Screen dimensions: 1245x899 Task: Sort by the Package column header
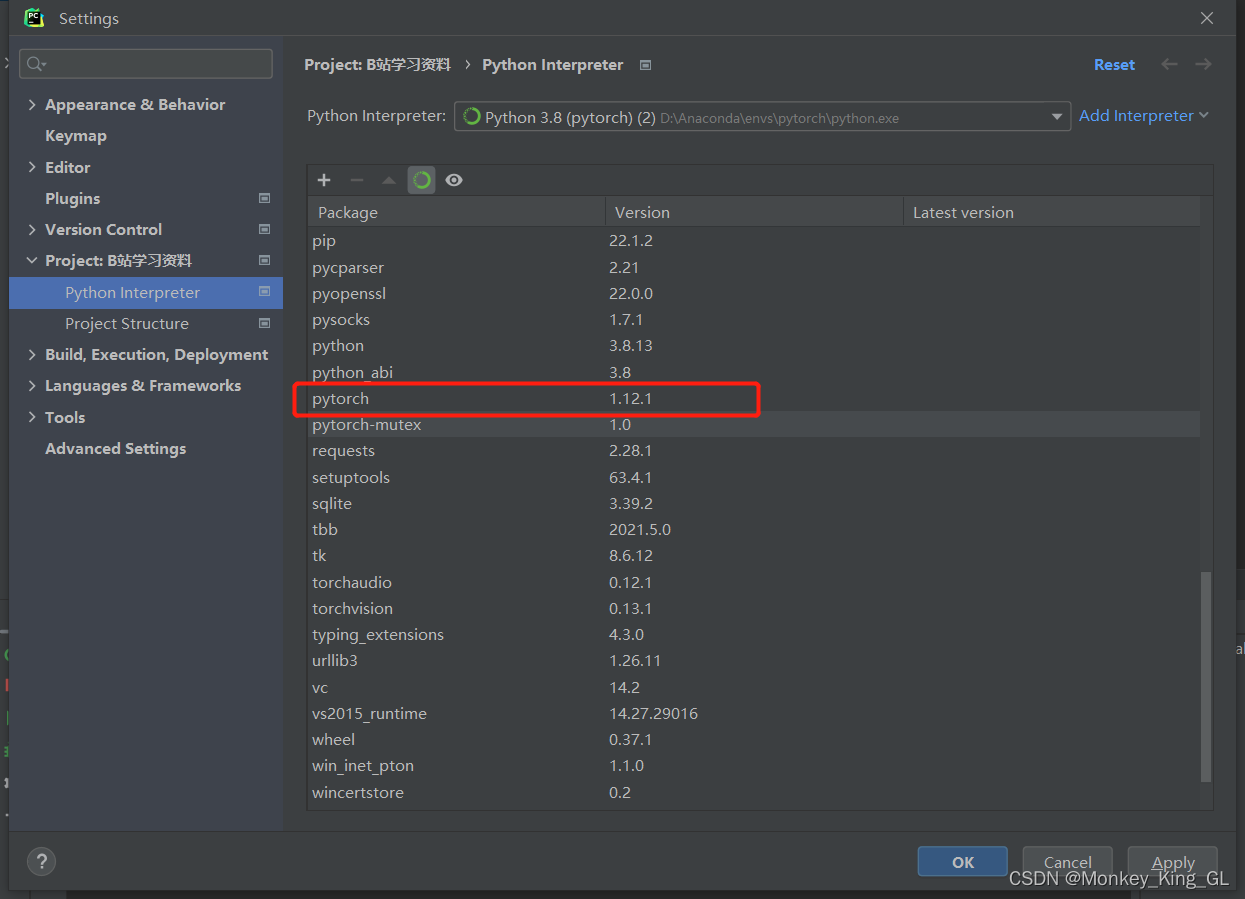457,212
